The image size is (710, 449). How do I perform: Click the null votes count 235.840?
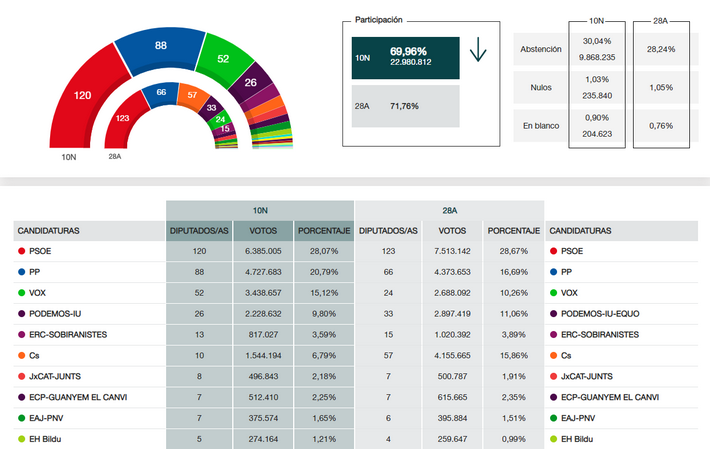click(x=597, y=96)
